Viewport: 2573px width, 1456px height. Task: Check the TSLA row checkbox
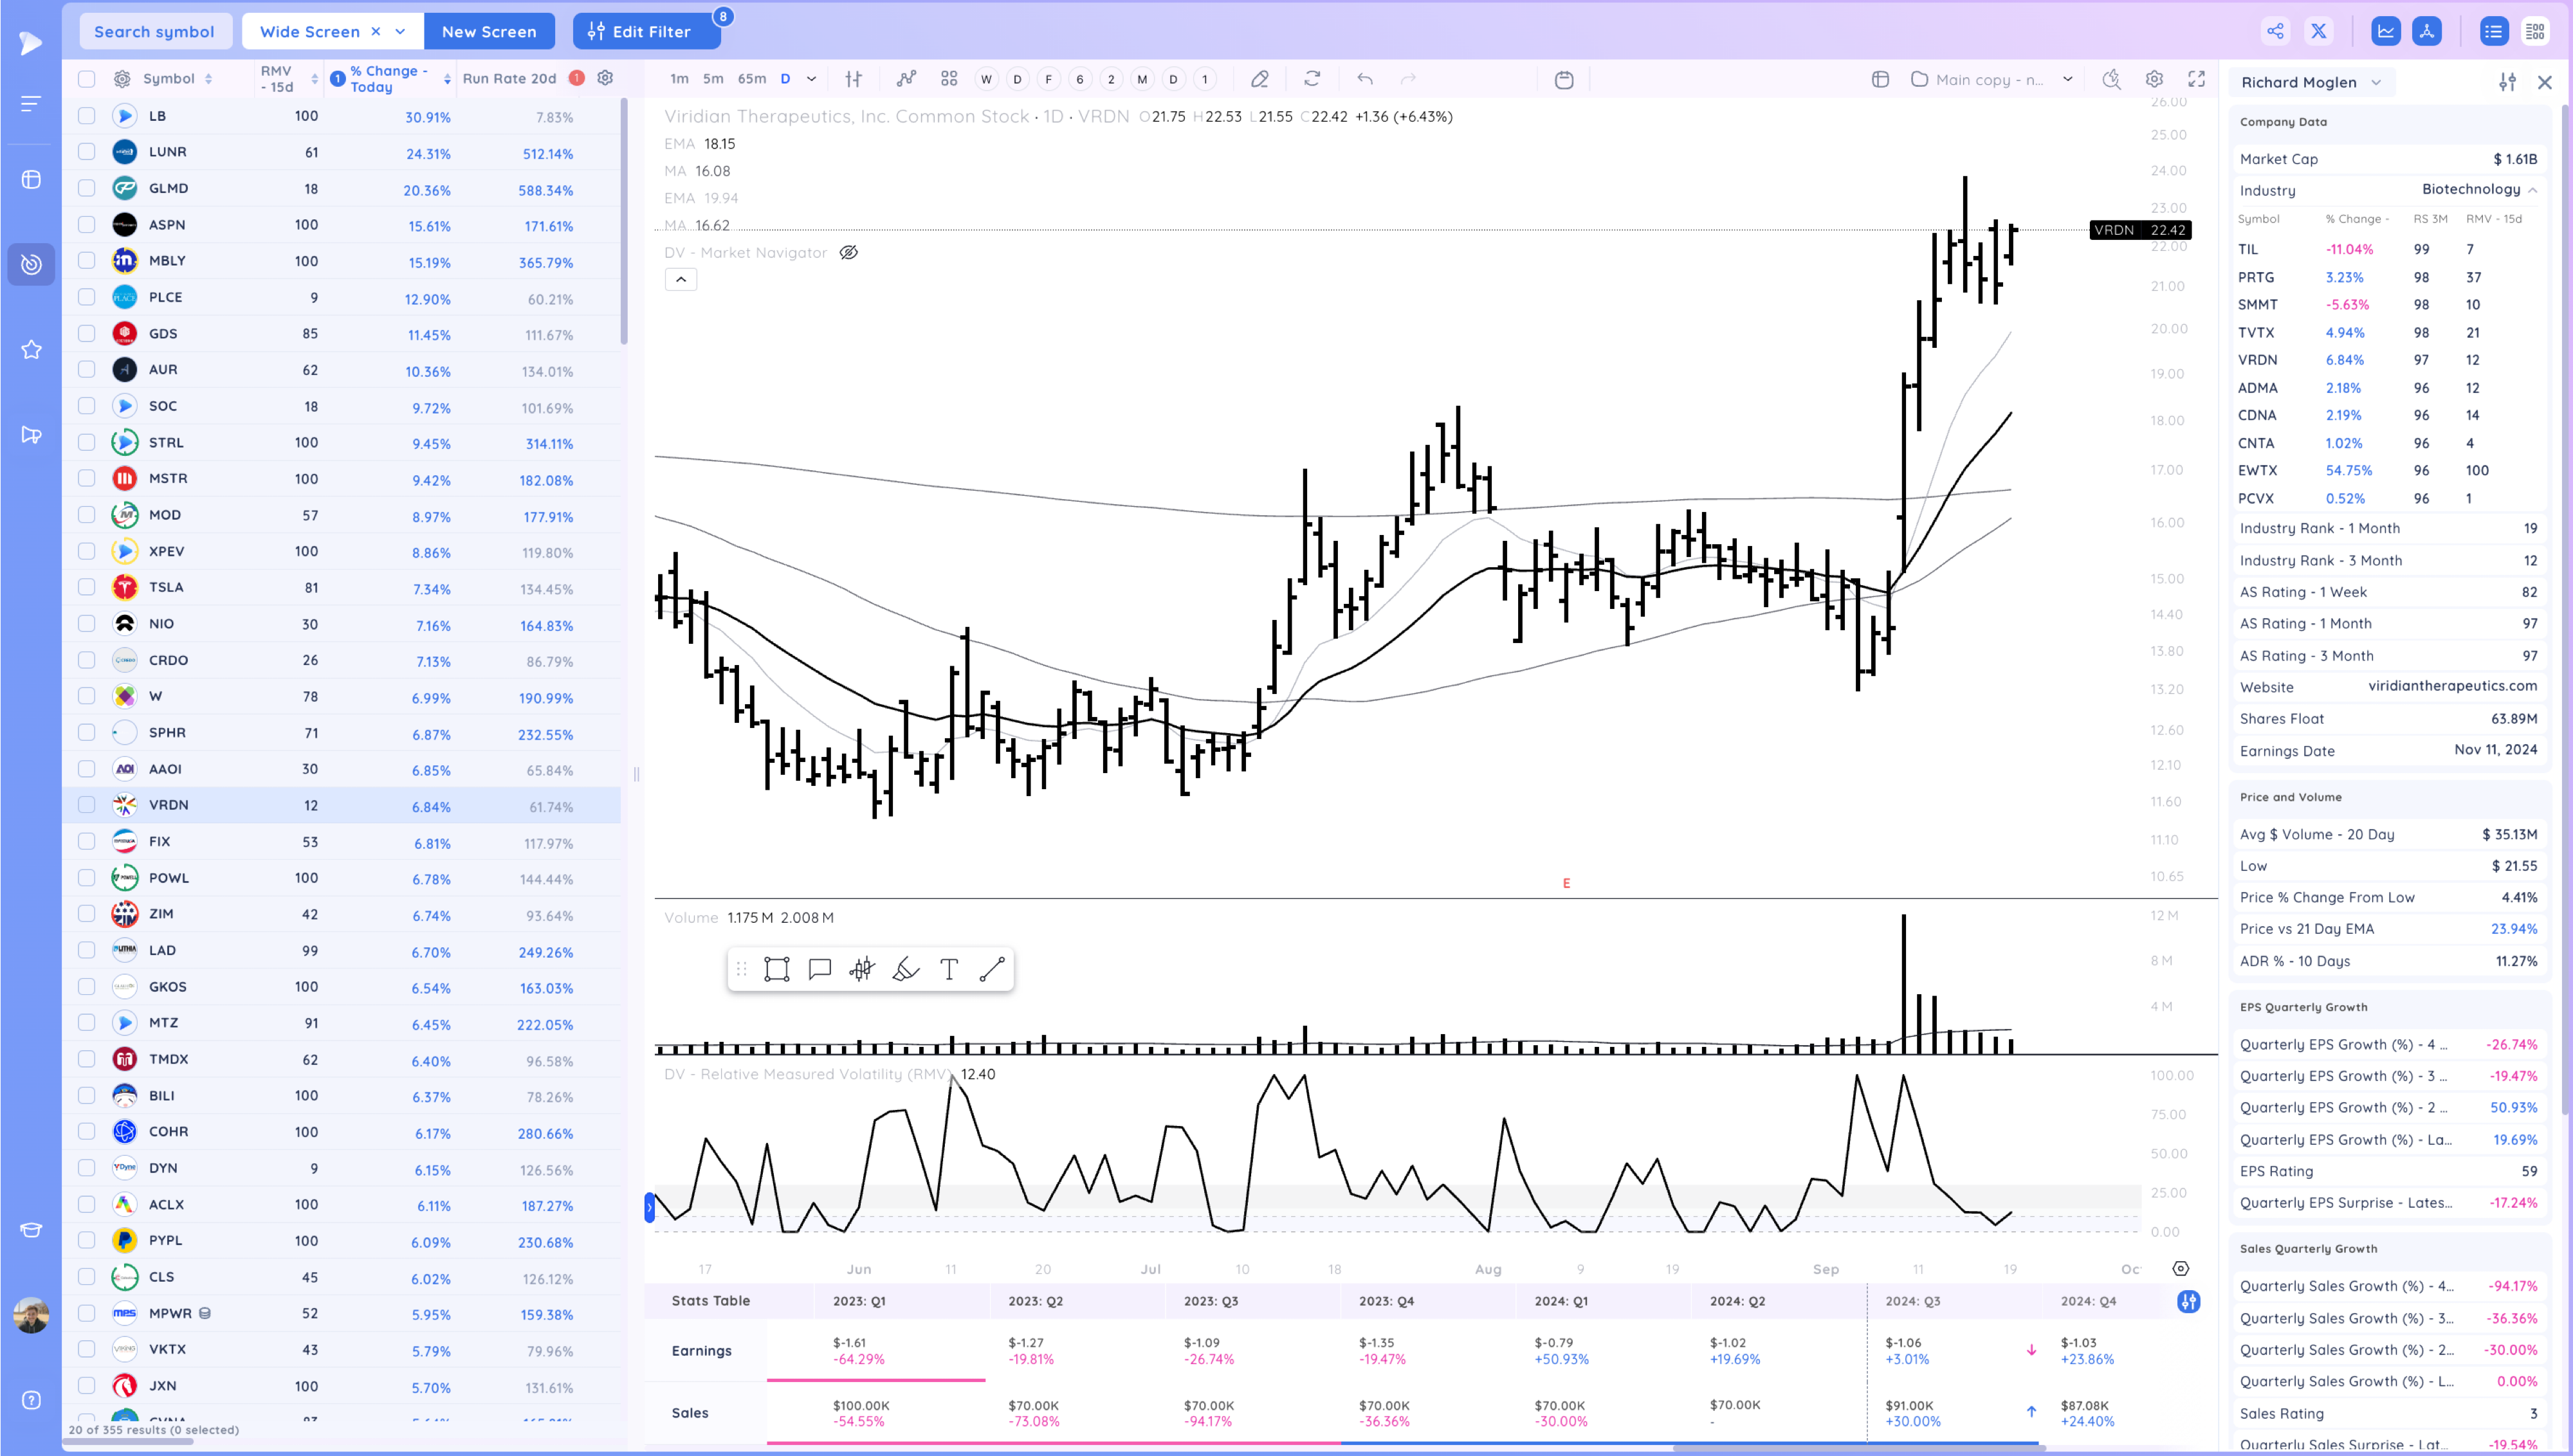coord(87,587)
